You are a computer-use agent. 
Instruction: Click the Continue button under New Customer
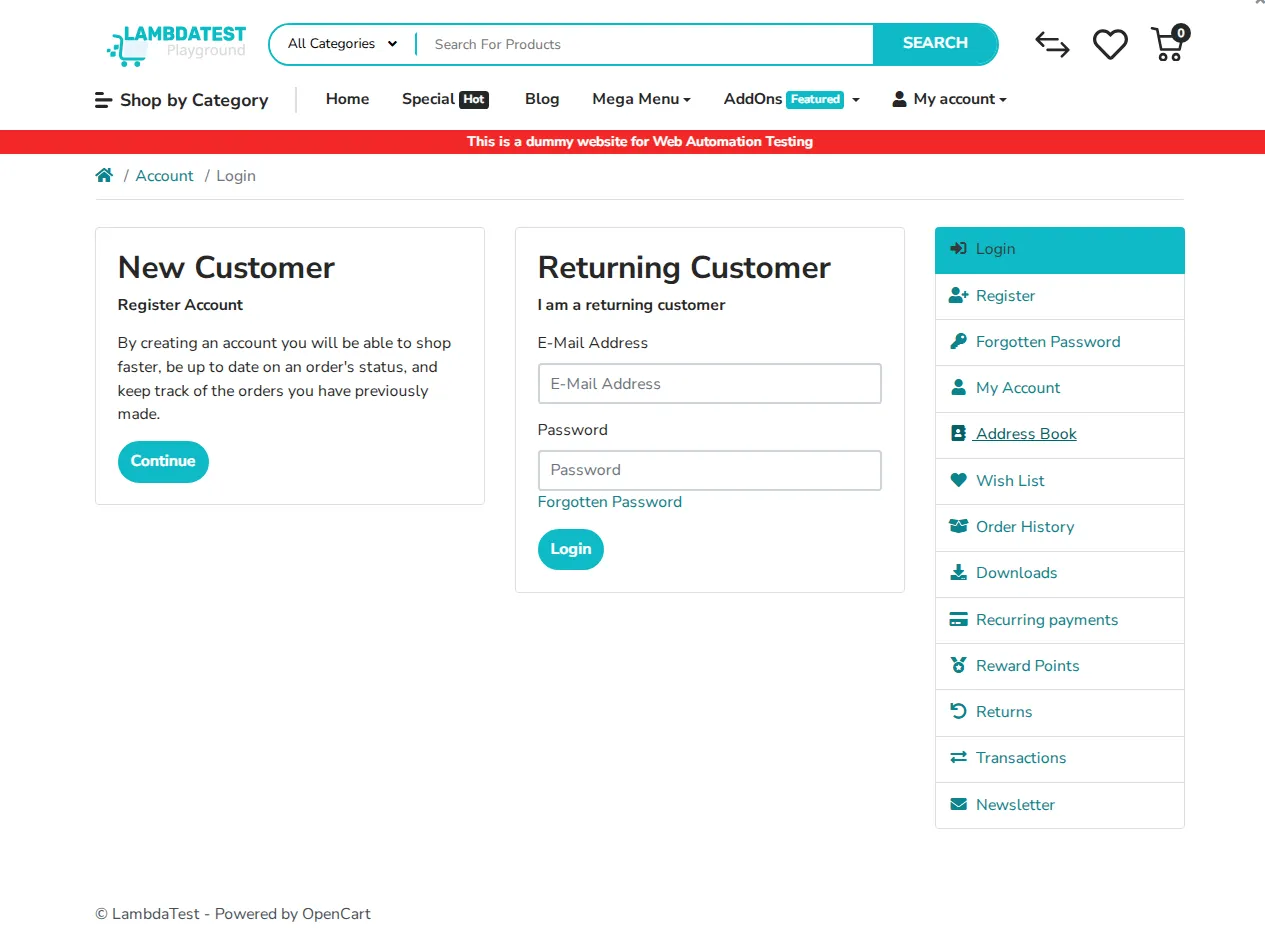(163, 461)
